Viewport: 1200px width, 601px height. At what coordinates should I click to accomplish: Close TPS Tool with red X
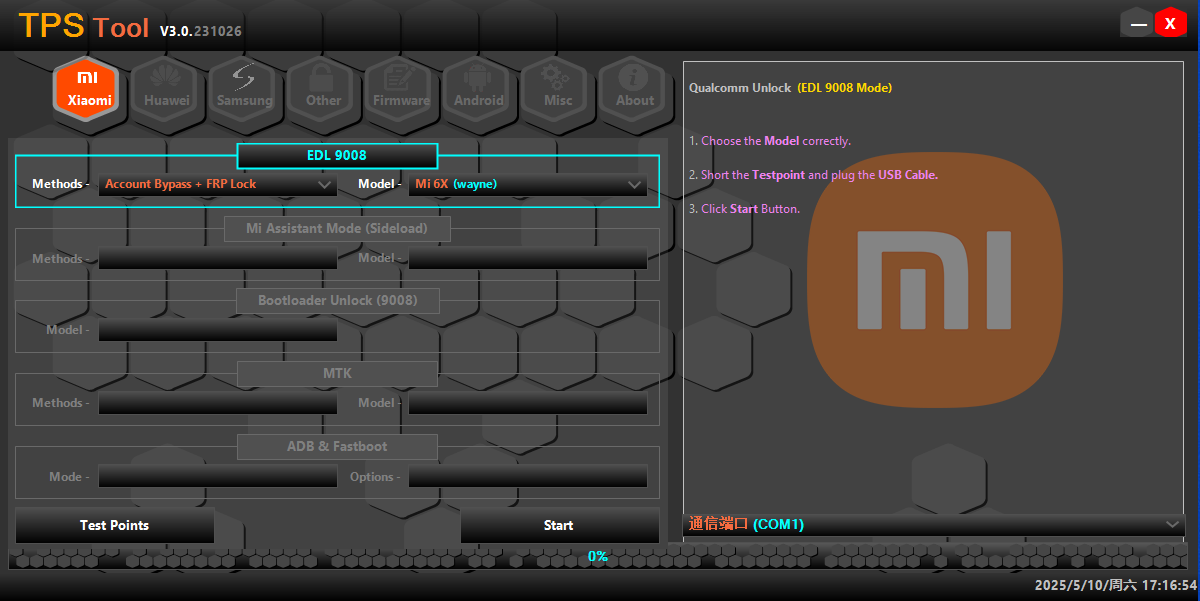coord(1169,23)
